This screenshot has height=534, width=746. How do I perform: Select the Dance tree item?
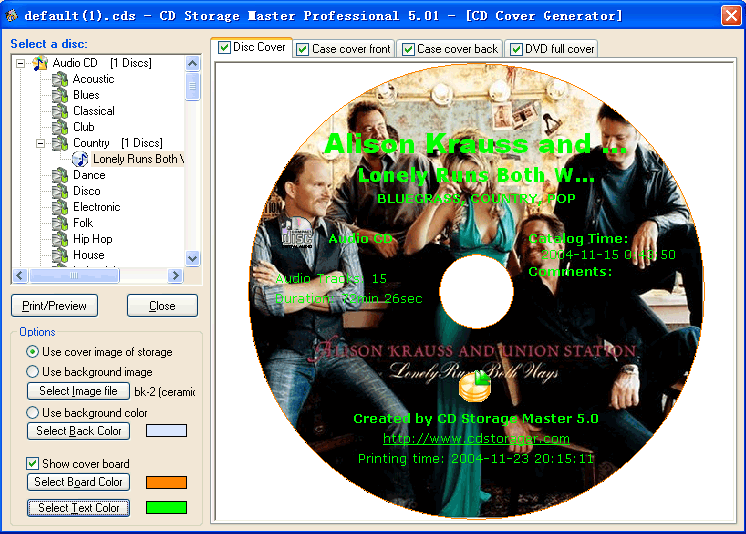pyautogui.click(x=89, y=175)
